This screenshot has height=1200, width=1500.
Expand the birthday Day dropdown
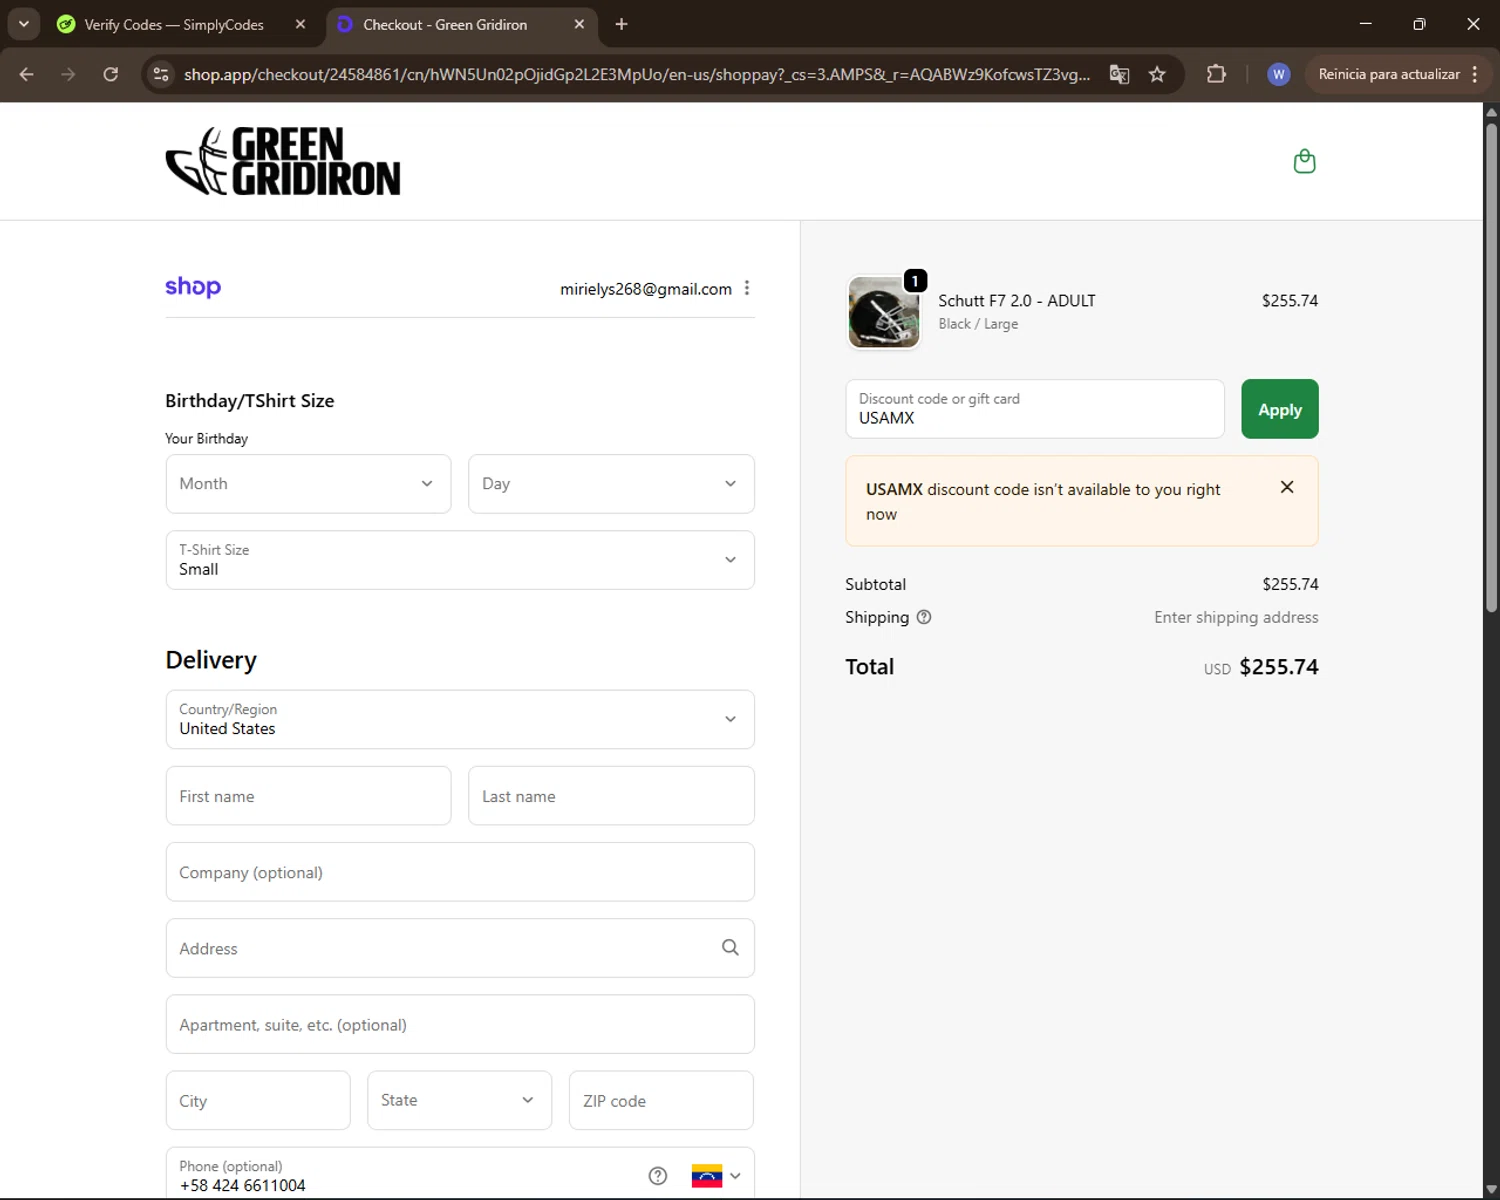point(611,484)
